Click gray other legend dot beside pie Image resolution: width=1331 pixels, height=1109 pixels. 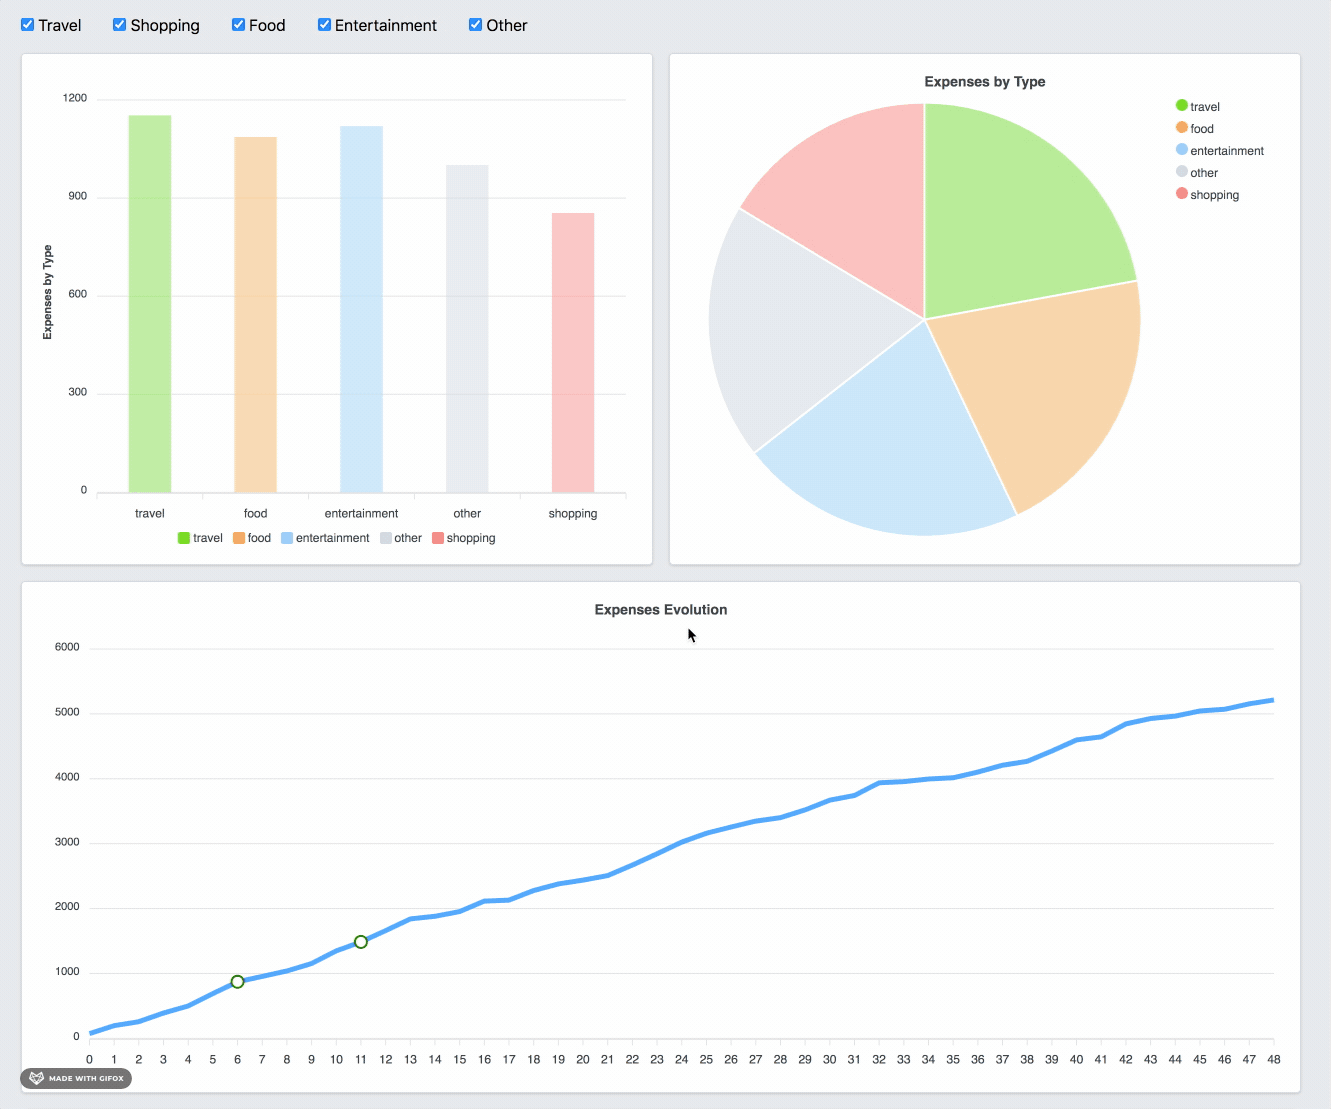tap(1182, 172)
